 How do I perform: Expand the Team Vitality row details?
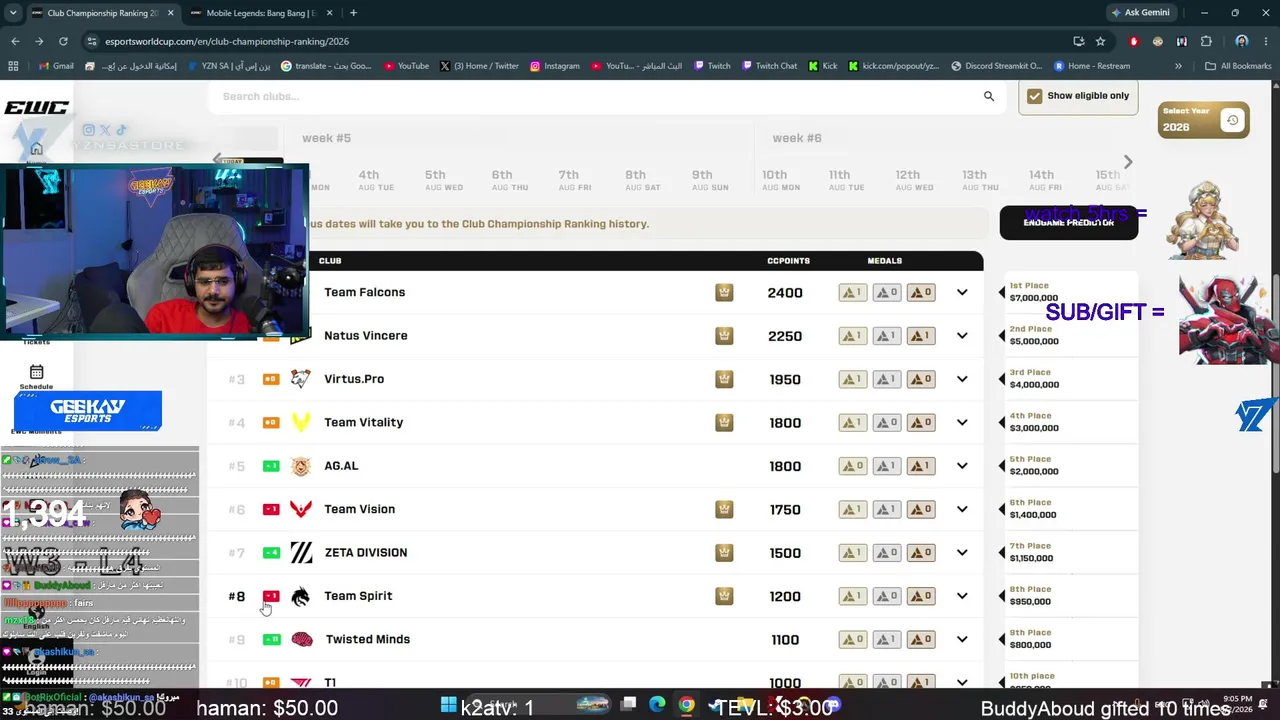962,422
